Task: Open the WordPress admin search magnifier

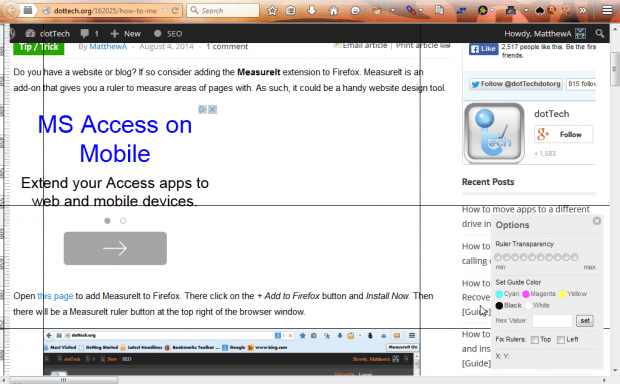Action: [600, 34]
